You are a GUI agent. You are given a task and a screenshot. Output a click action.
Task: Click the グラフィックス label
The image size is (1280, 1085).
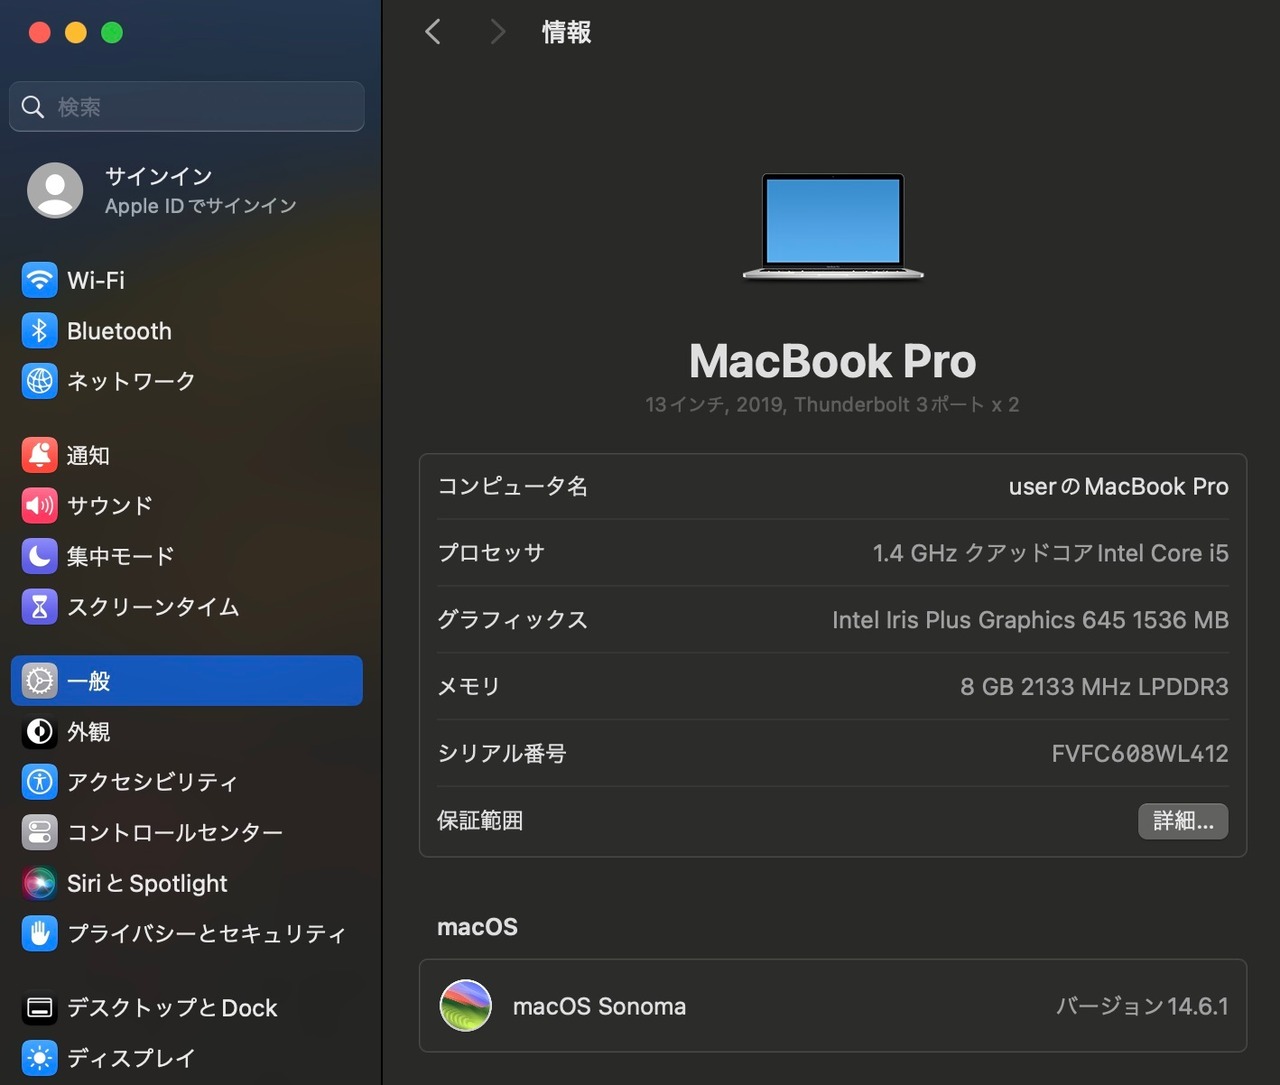[512, 620]
